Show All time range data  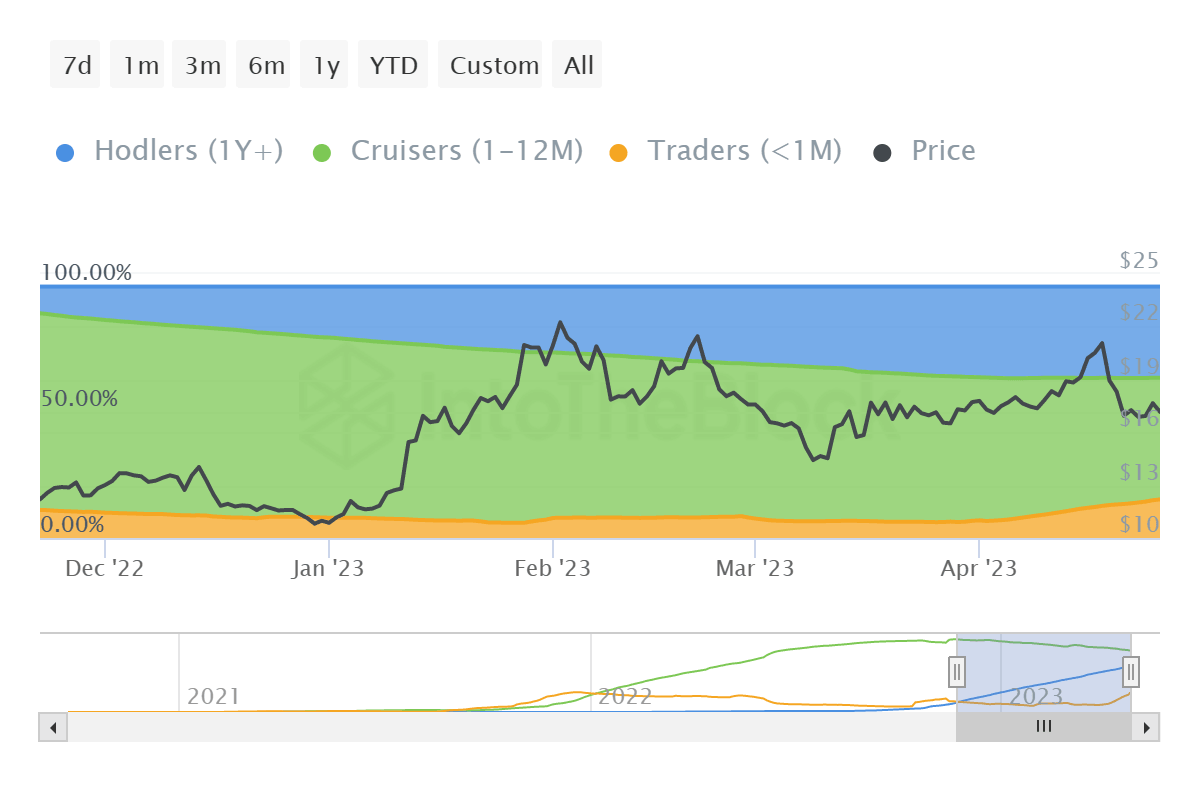point(578,65)
